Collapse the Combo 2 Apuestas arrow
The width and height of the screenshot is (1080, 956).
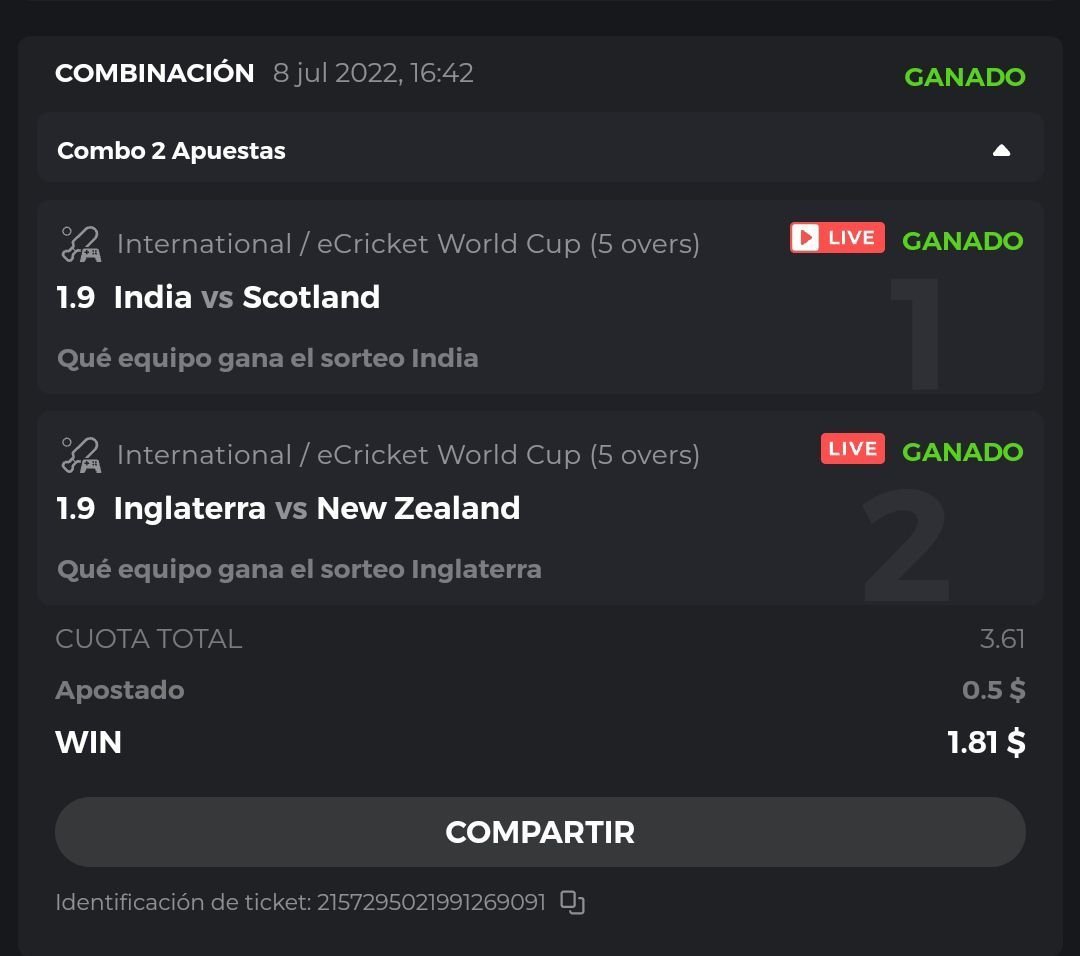[1001, 151]
